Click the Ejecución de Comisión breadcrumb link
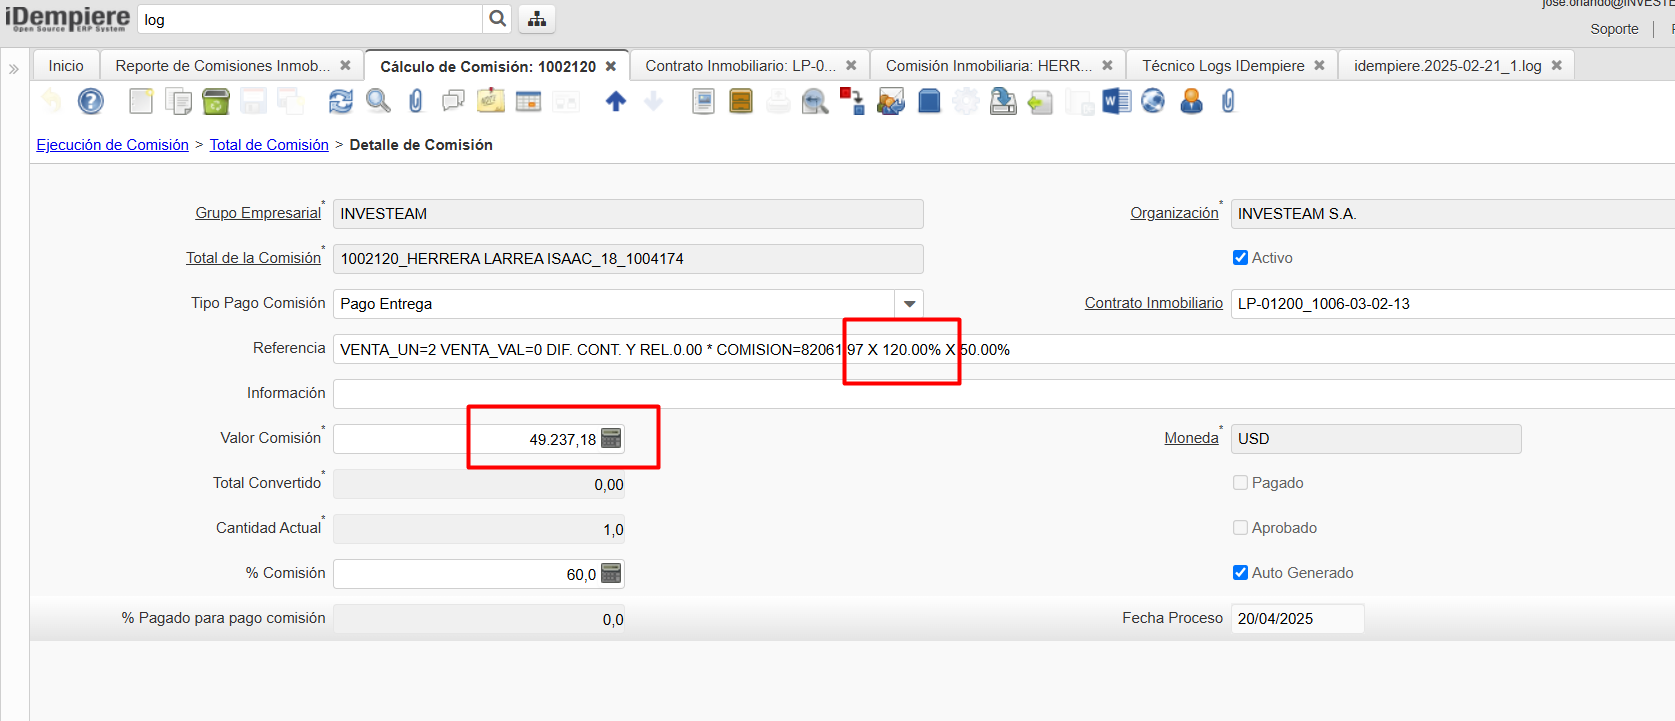The height and width of the screenshot is (721, 1675). pyautogui.click(x=112, y=145)
